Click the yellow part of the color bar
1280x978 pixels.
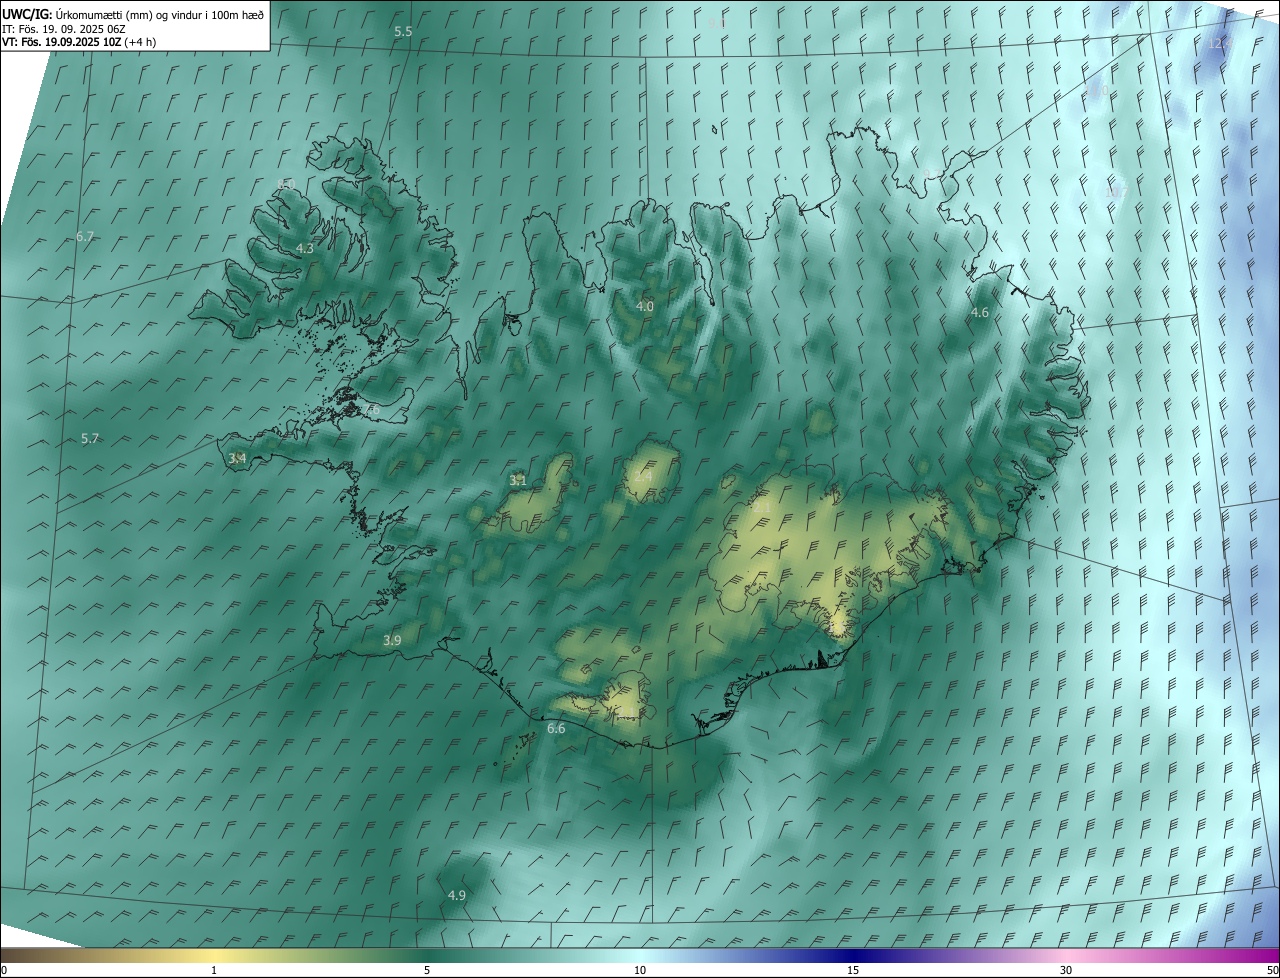coord(214,956)
